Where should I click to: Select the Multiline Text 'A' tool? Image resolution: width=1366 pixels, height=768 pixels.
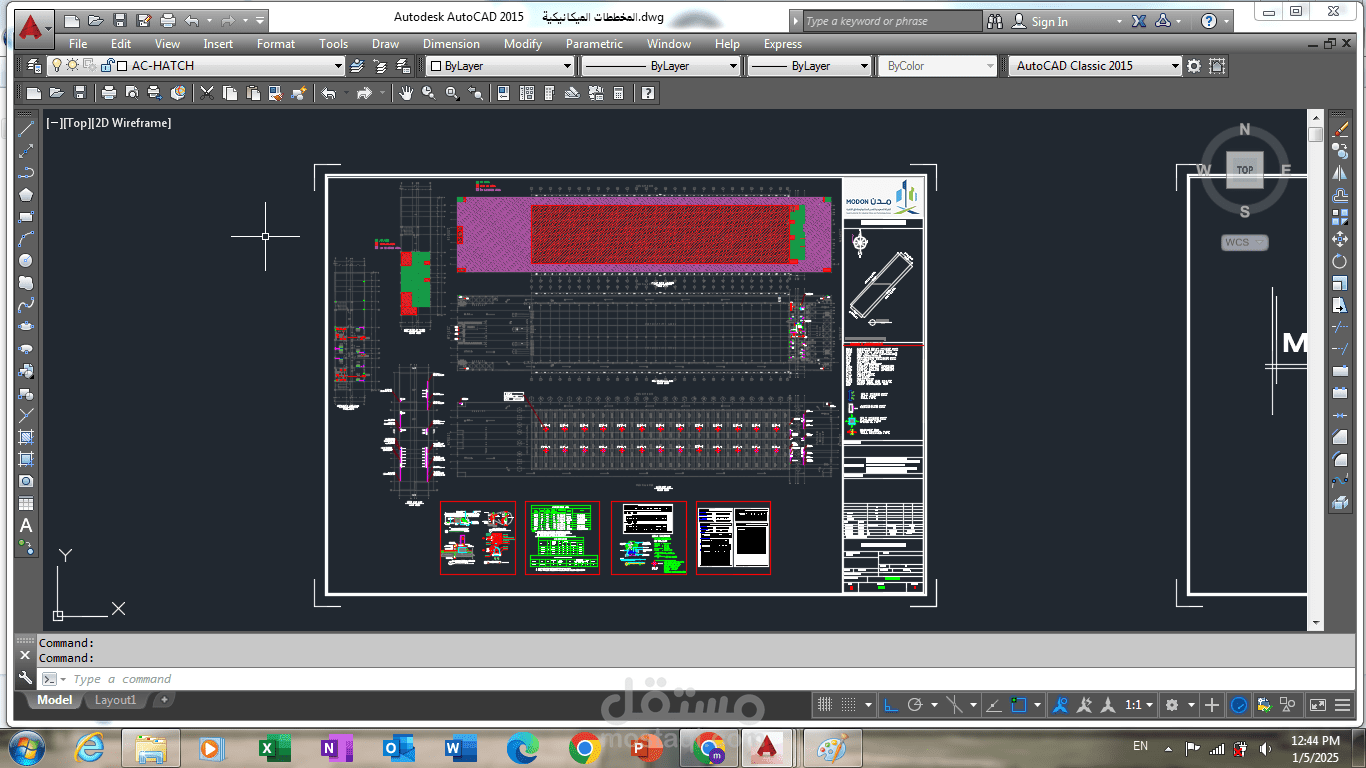point(26,525)
